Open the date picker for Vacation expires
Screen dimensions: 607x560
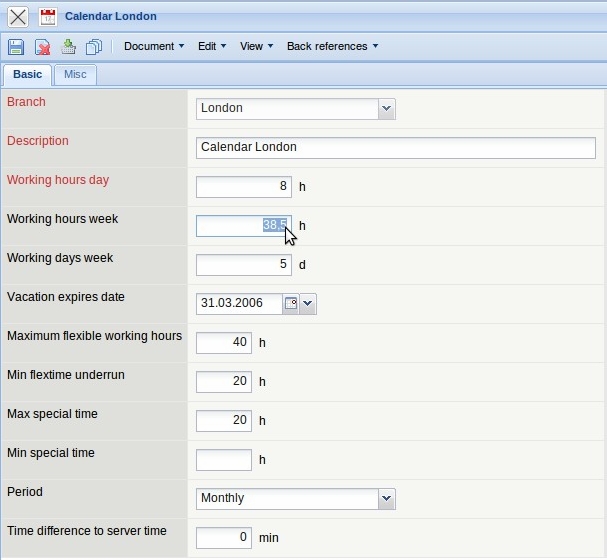291,304
